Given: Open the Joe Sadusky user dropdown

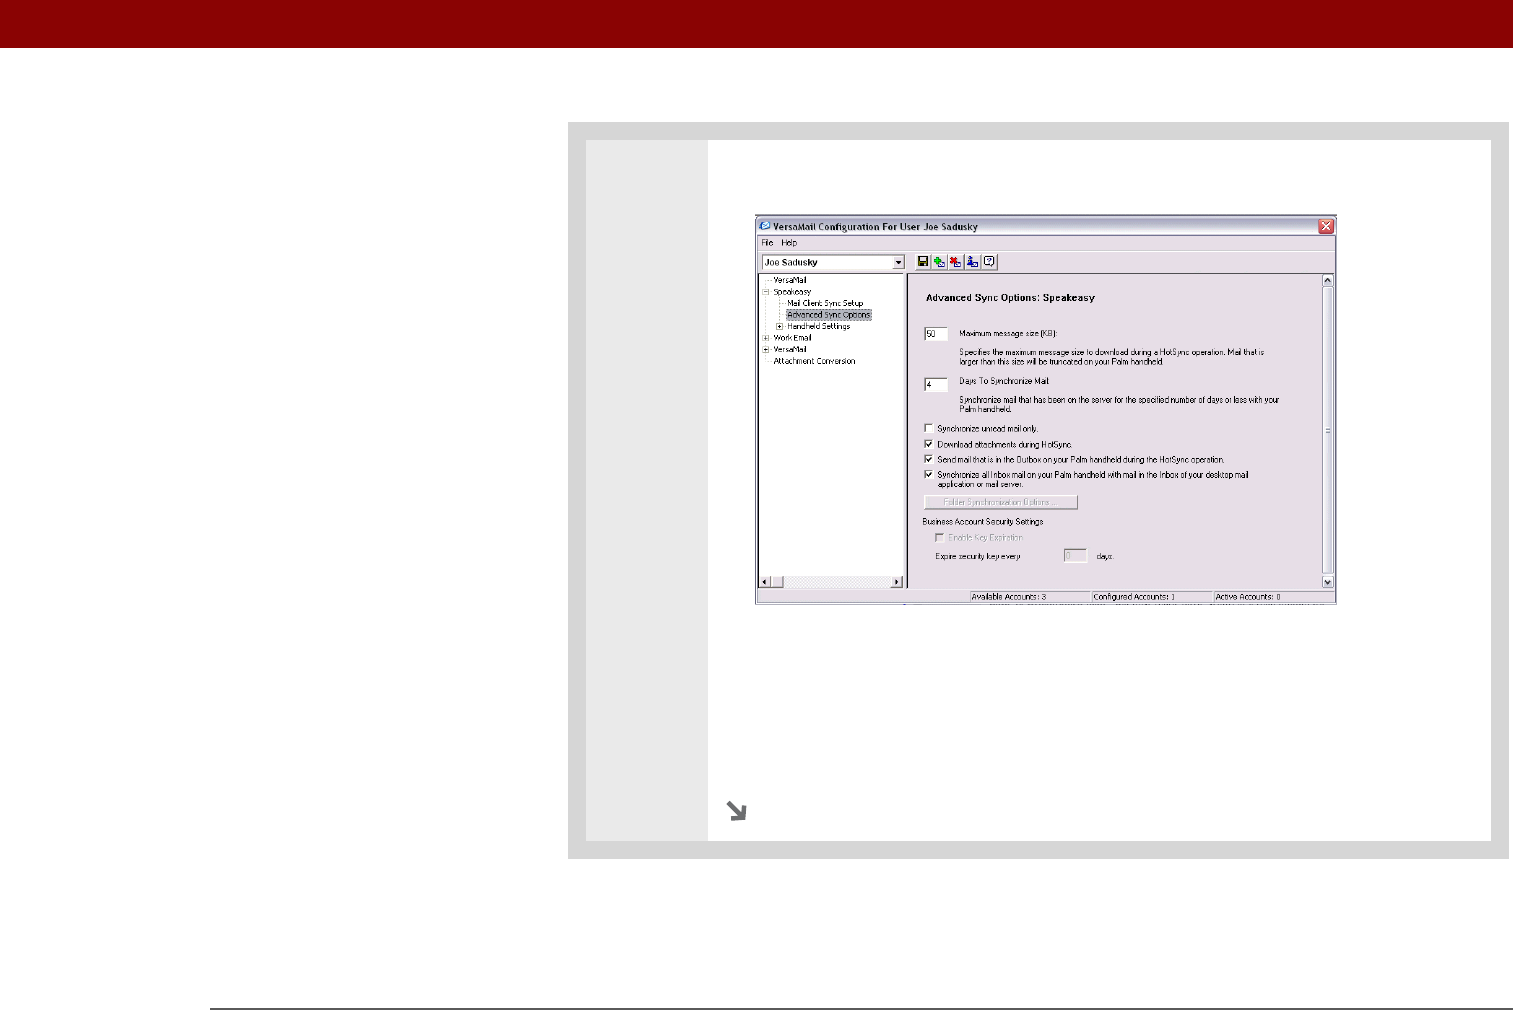Looking at the screenshot, I should click(898, 263).
